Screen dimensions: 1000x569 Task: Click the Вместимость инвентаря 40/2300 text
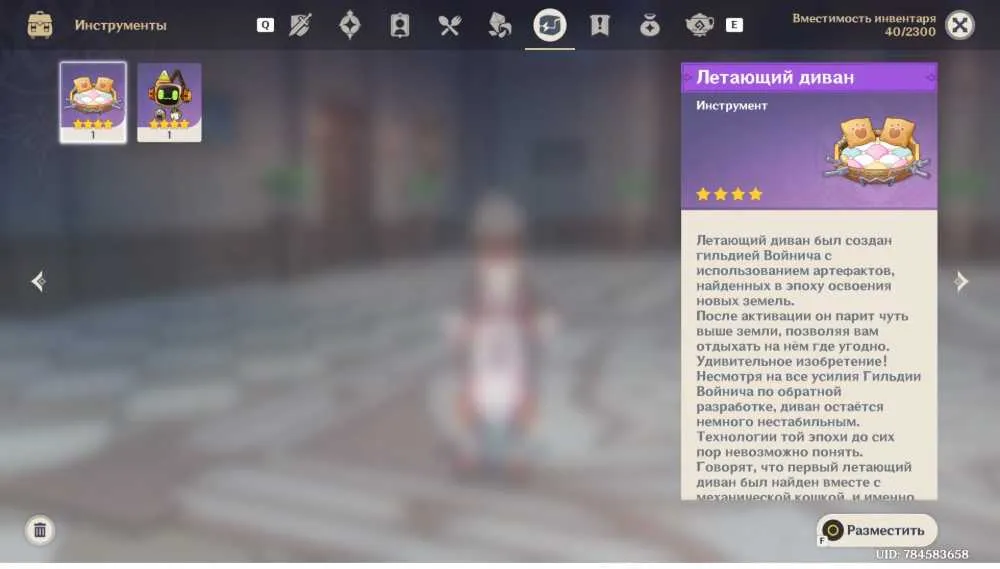tap(864, 25)
